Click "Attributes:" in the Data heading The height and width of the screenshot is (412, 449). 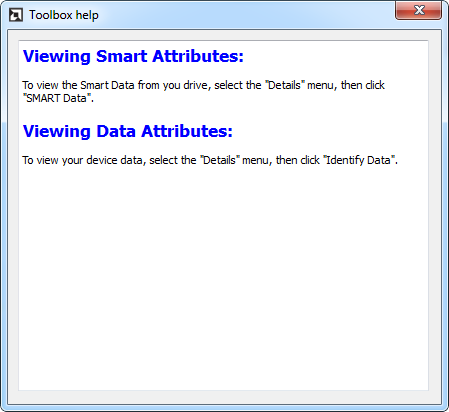tap(187, 131)
